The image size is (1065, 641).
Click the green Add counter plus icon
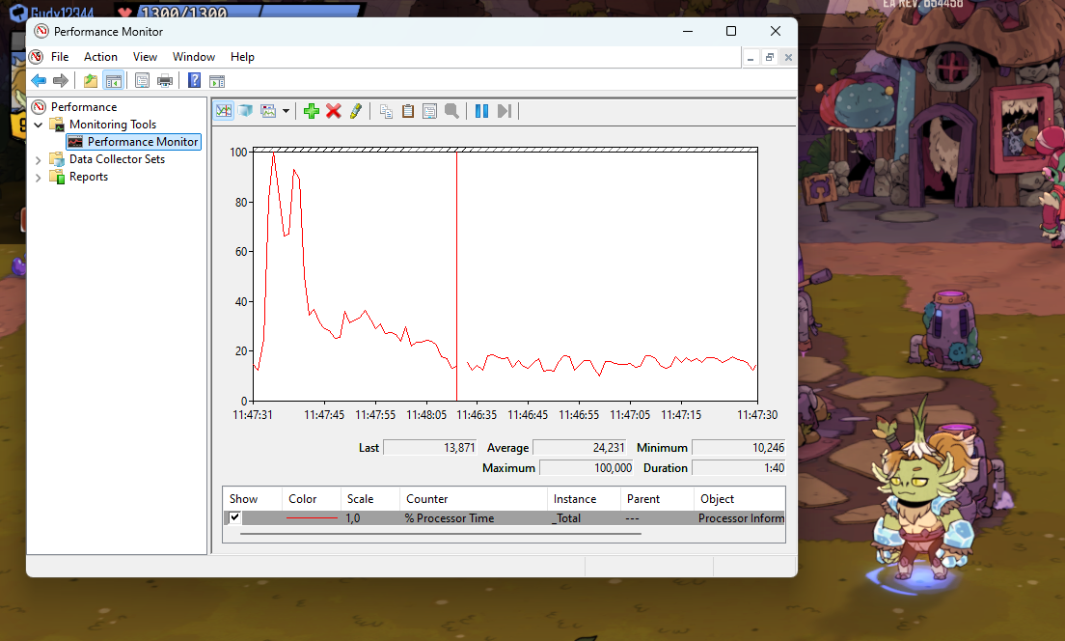pyautogui.click(x=311, y=111)
